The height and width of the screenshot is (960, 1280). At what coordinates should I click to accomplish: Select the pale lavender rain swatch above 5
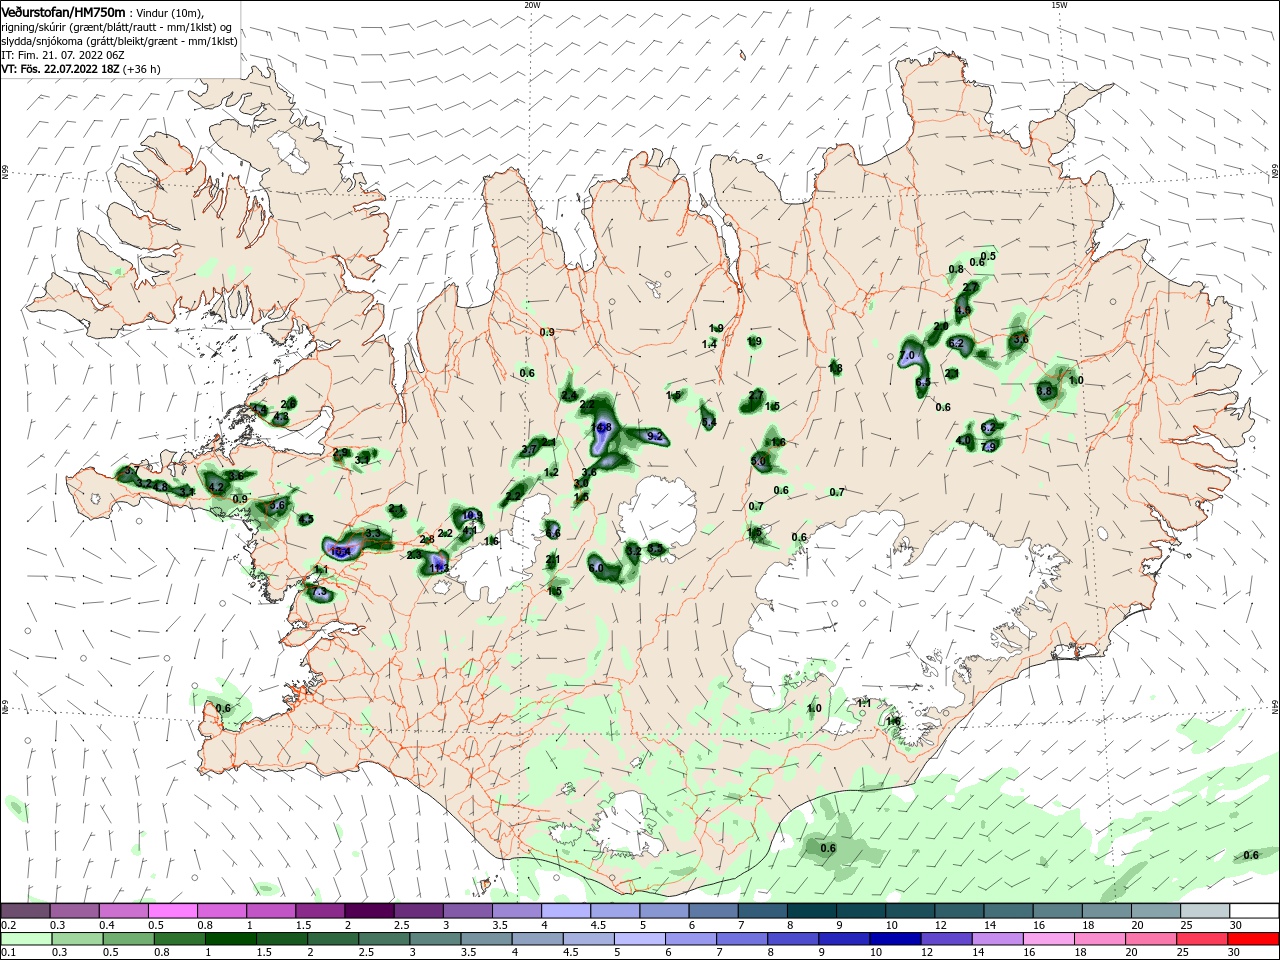638,939
